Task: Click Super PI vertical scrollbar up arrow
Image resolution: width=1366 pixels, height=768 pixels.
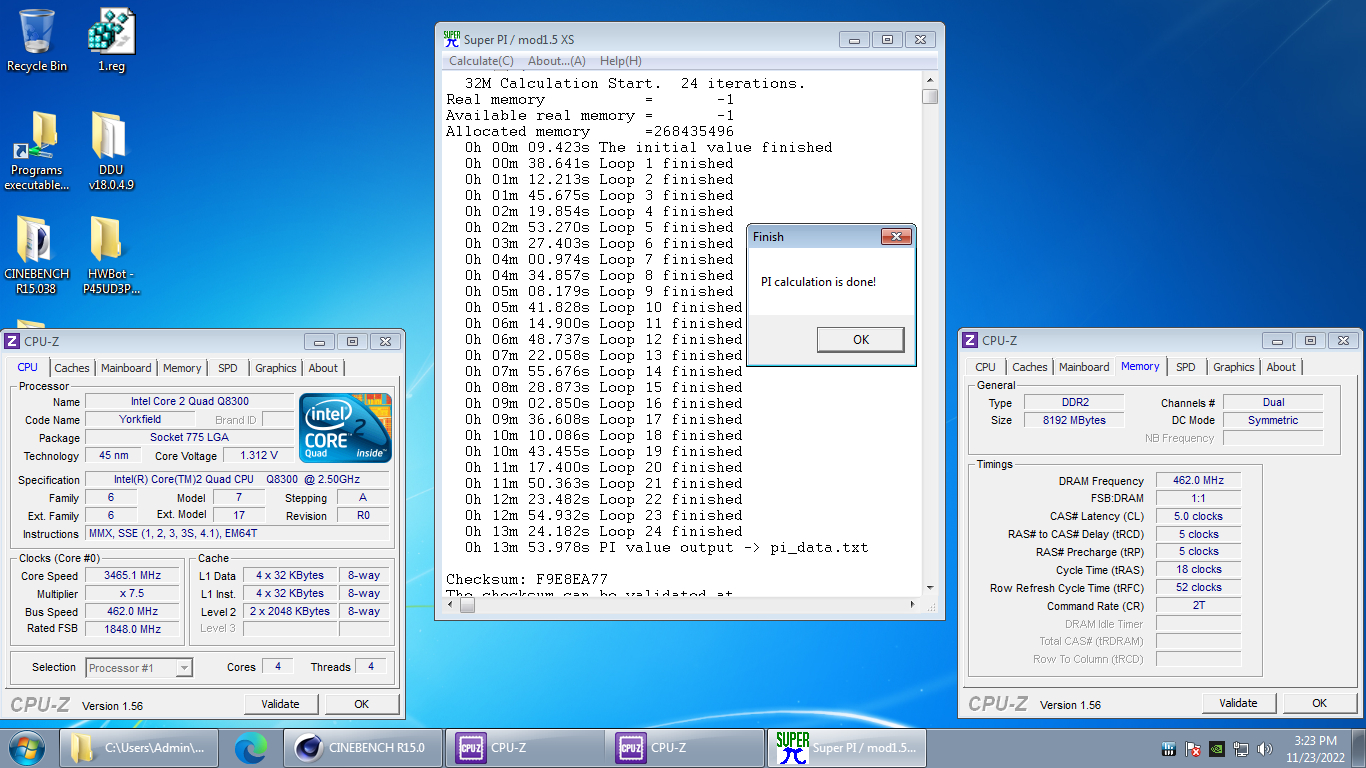Action: coord(930,79)
